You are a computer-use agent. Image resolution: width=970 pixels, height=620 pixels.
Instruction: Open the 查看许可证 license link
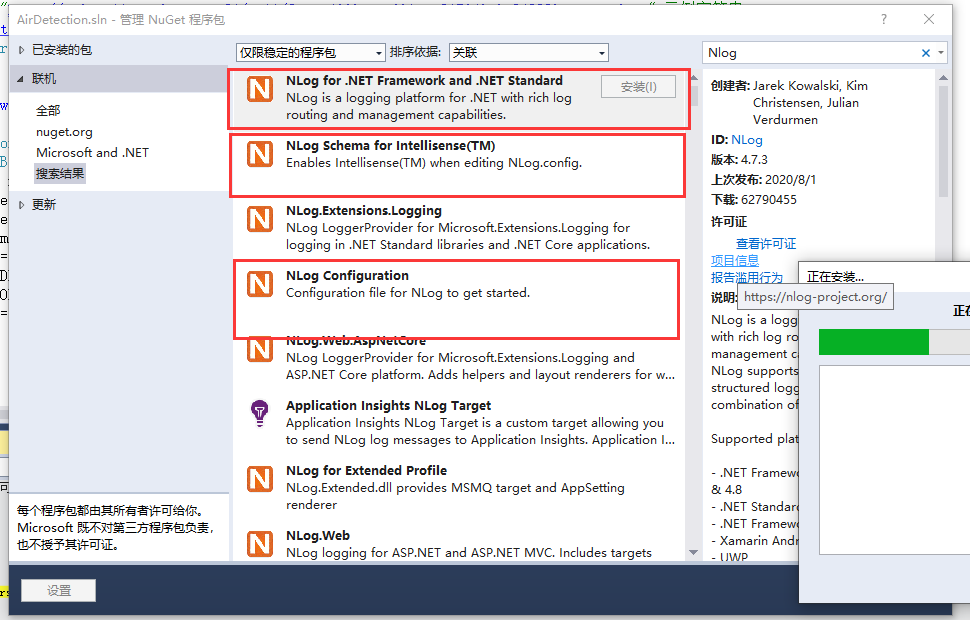pos(766,243)
